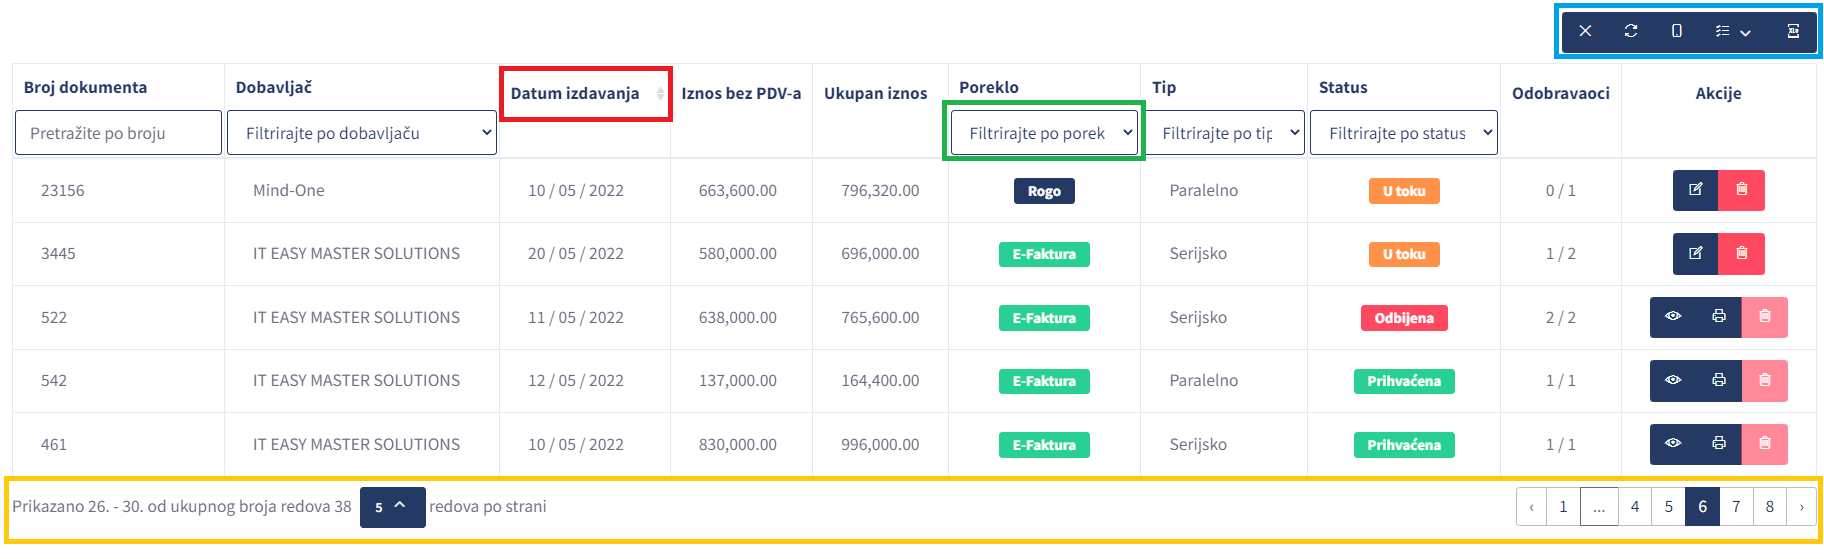The image size is (1824, 559).
Task: Export the table with the XLS icon
Action: tap(1793, 31)
